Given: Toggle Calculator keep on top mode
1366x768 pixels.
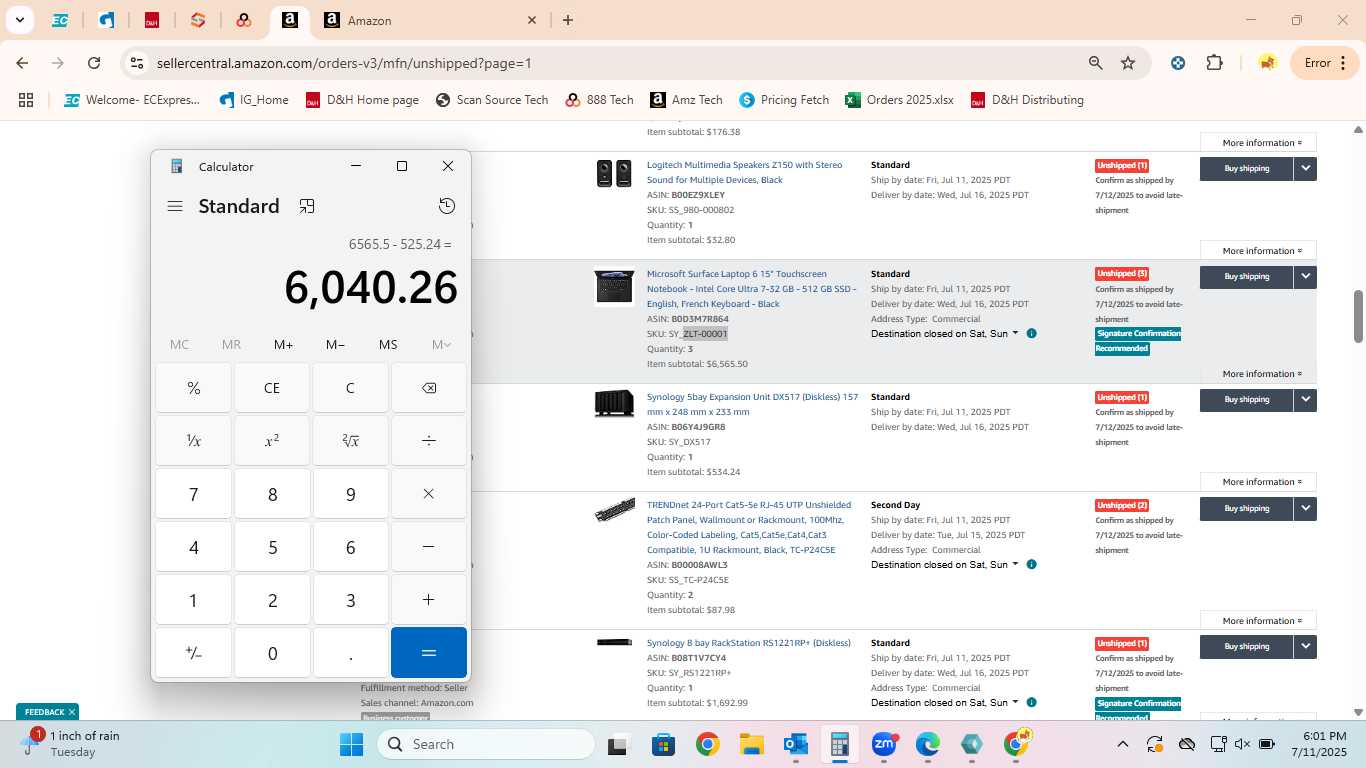Looking at the screenshot, I should (307, 206).
